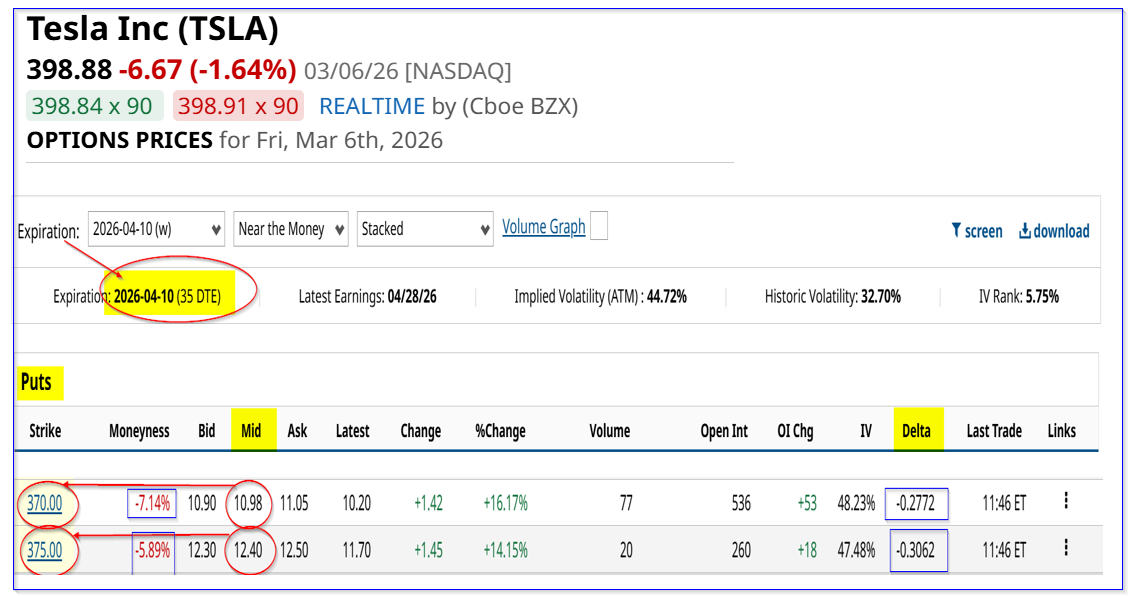Click the 370.00 strike link
Image resolution: width=1129 pixels, height=596 pixels.
44,503
